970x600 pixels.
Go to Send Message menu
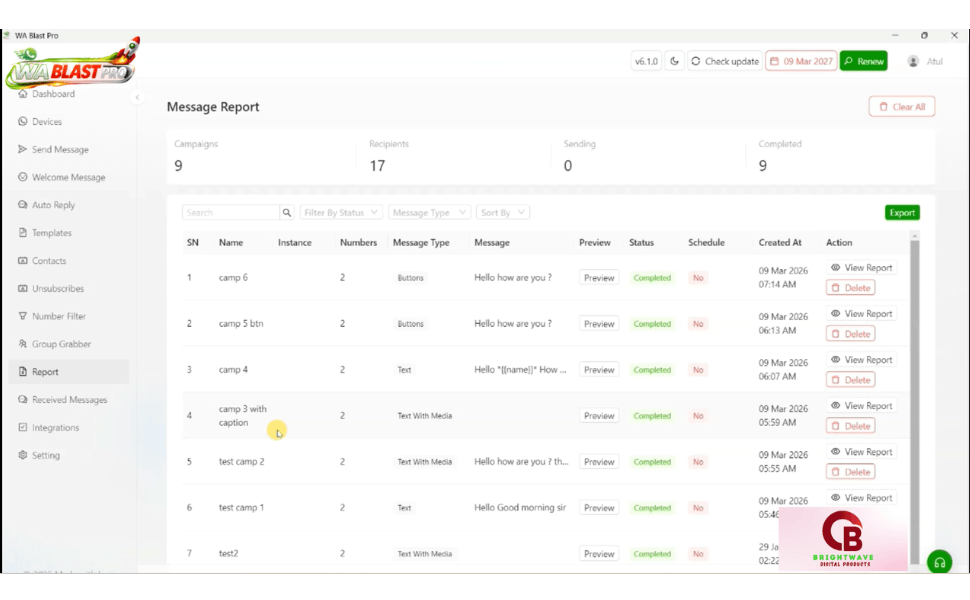pos(60,150)
